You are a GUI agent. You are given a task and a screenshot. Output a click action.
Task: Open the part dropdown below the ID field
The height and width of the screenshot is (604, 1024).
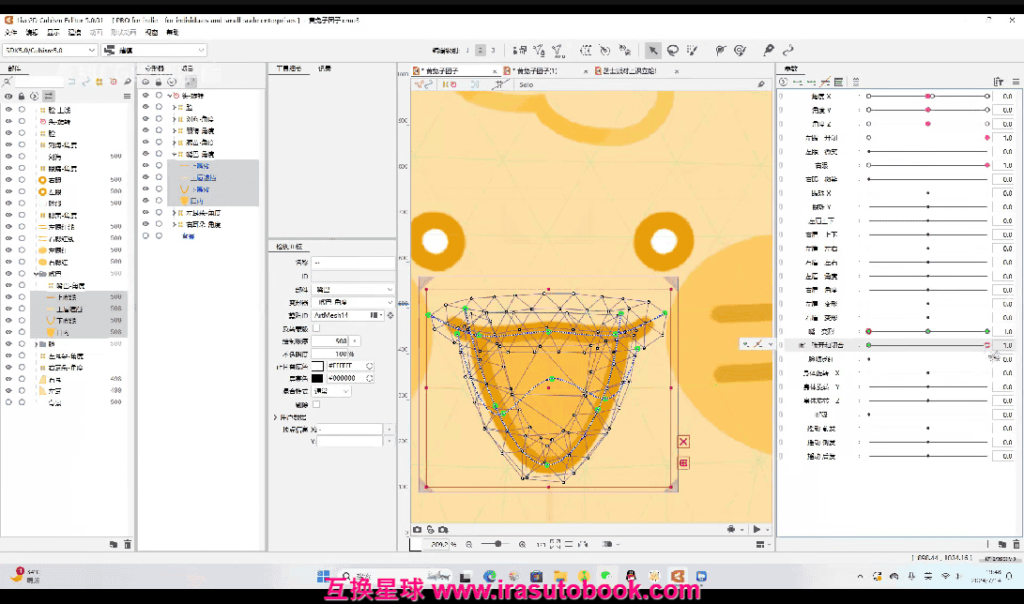[x=353, y=289]
